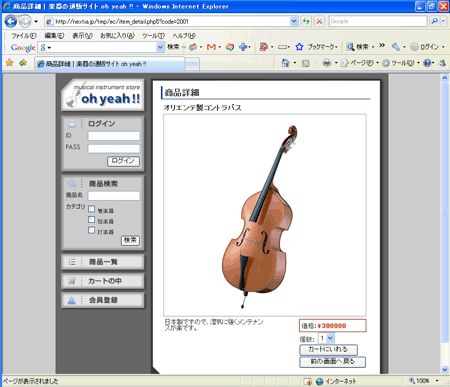Screen dimensions: 450x387
Task: Refresh the page using green arrows icon
Action: tap(306, 21)
